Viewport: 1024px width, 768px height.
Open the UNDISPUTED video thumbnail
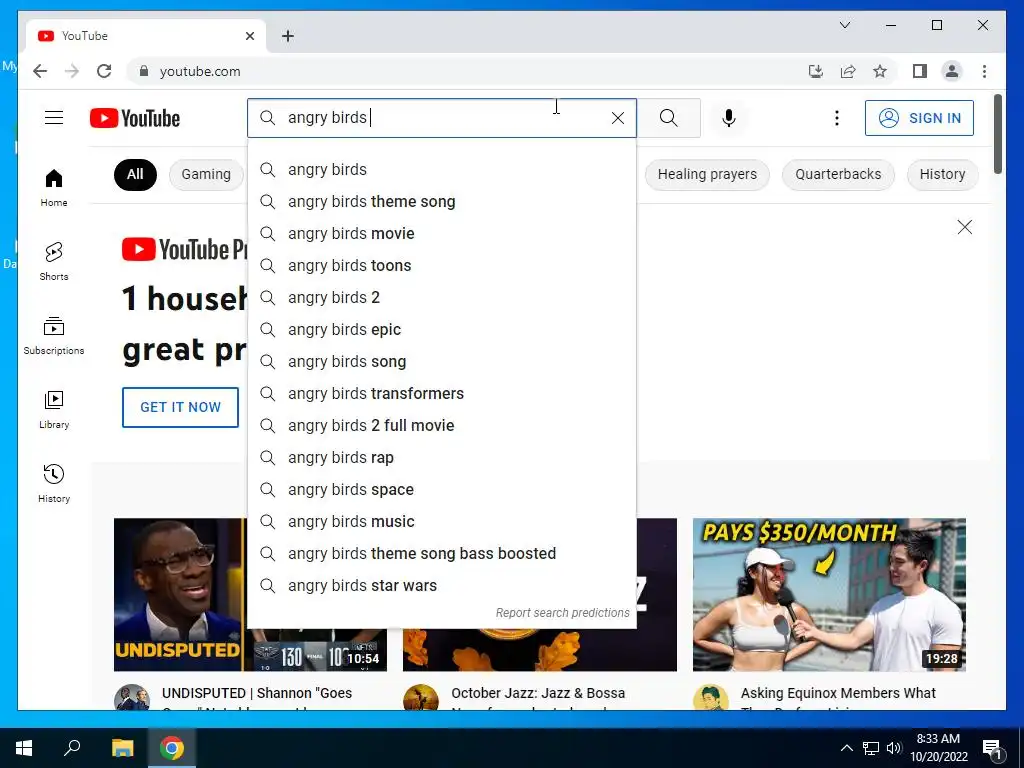[180, 594]
